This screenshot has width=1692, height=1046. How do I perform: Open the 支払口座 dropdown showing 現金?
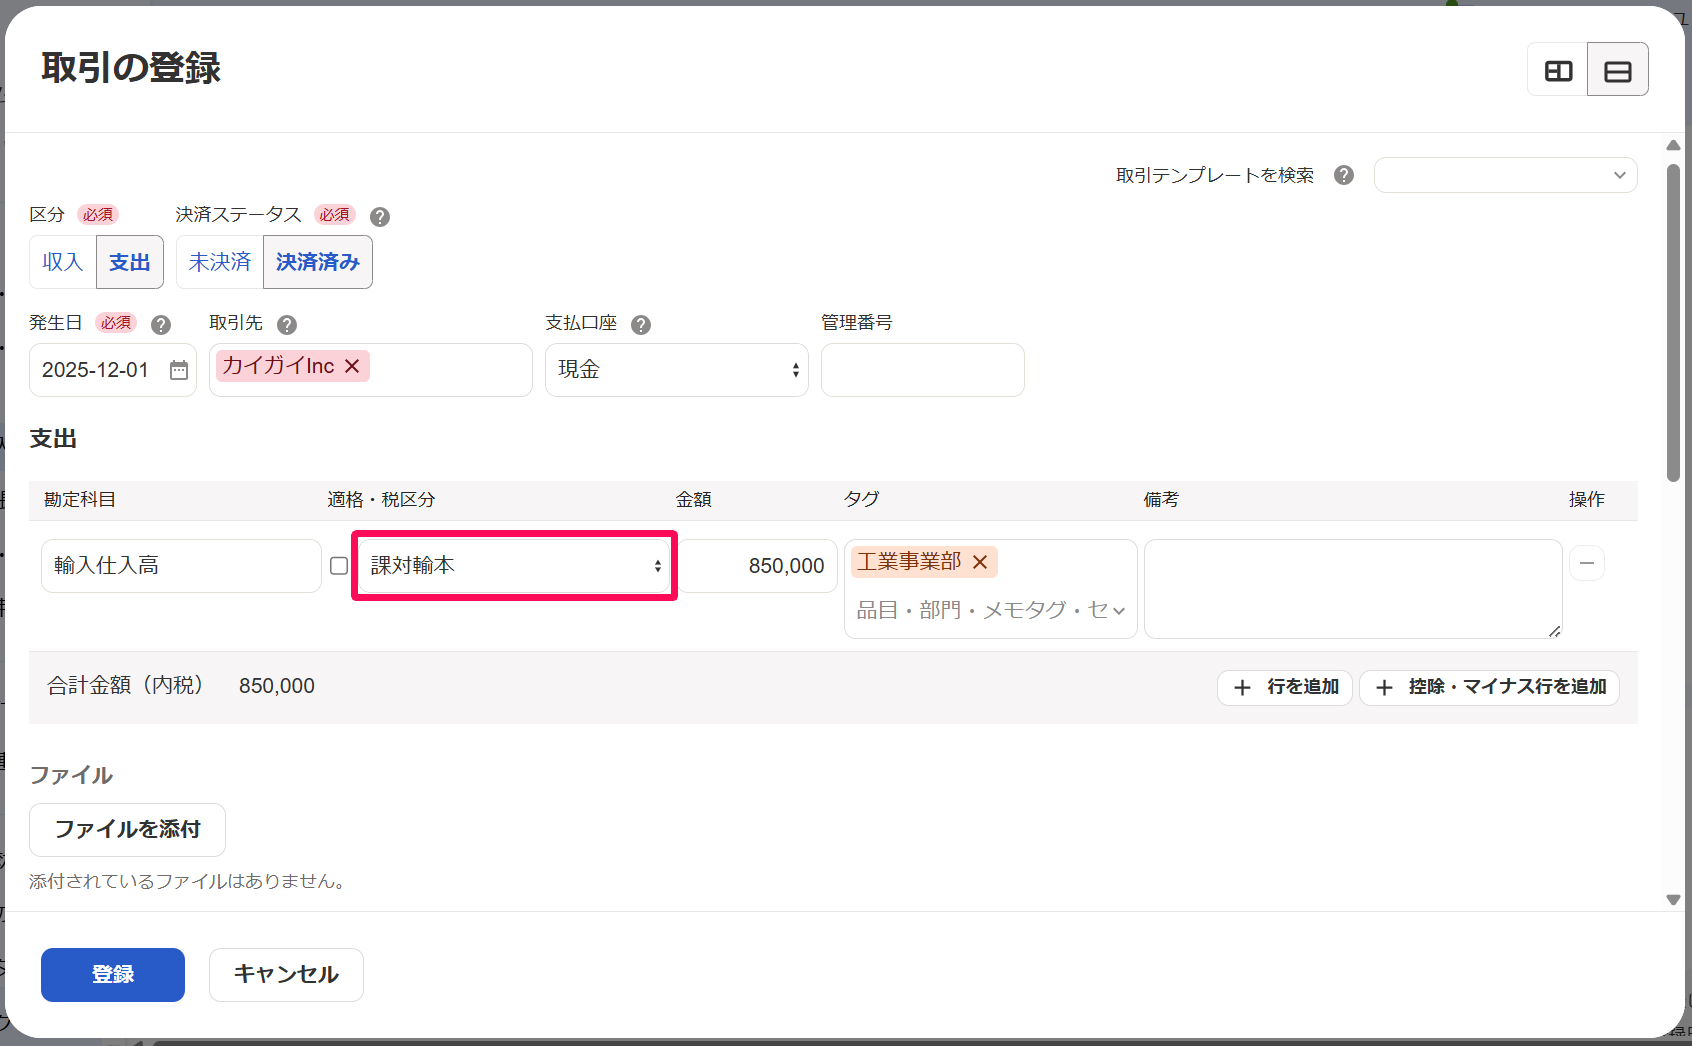point(677,370)
